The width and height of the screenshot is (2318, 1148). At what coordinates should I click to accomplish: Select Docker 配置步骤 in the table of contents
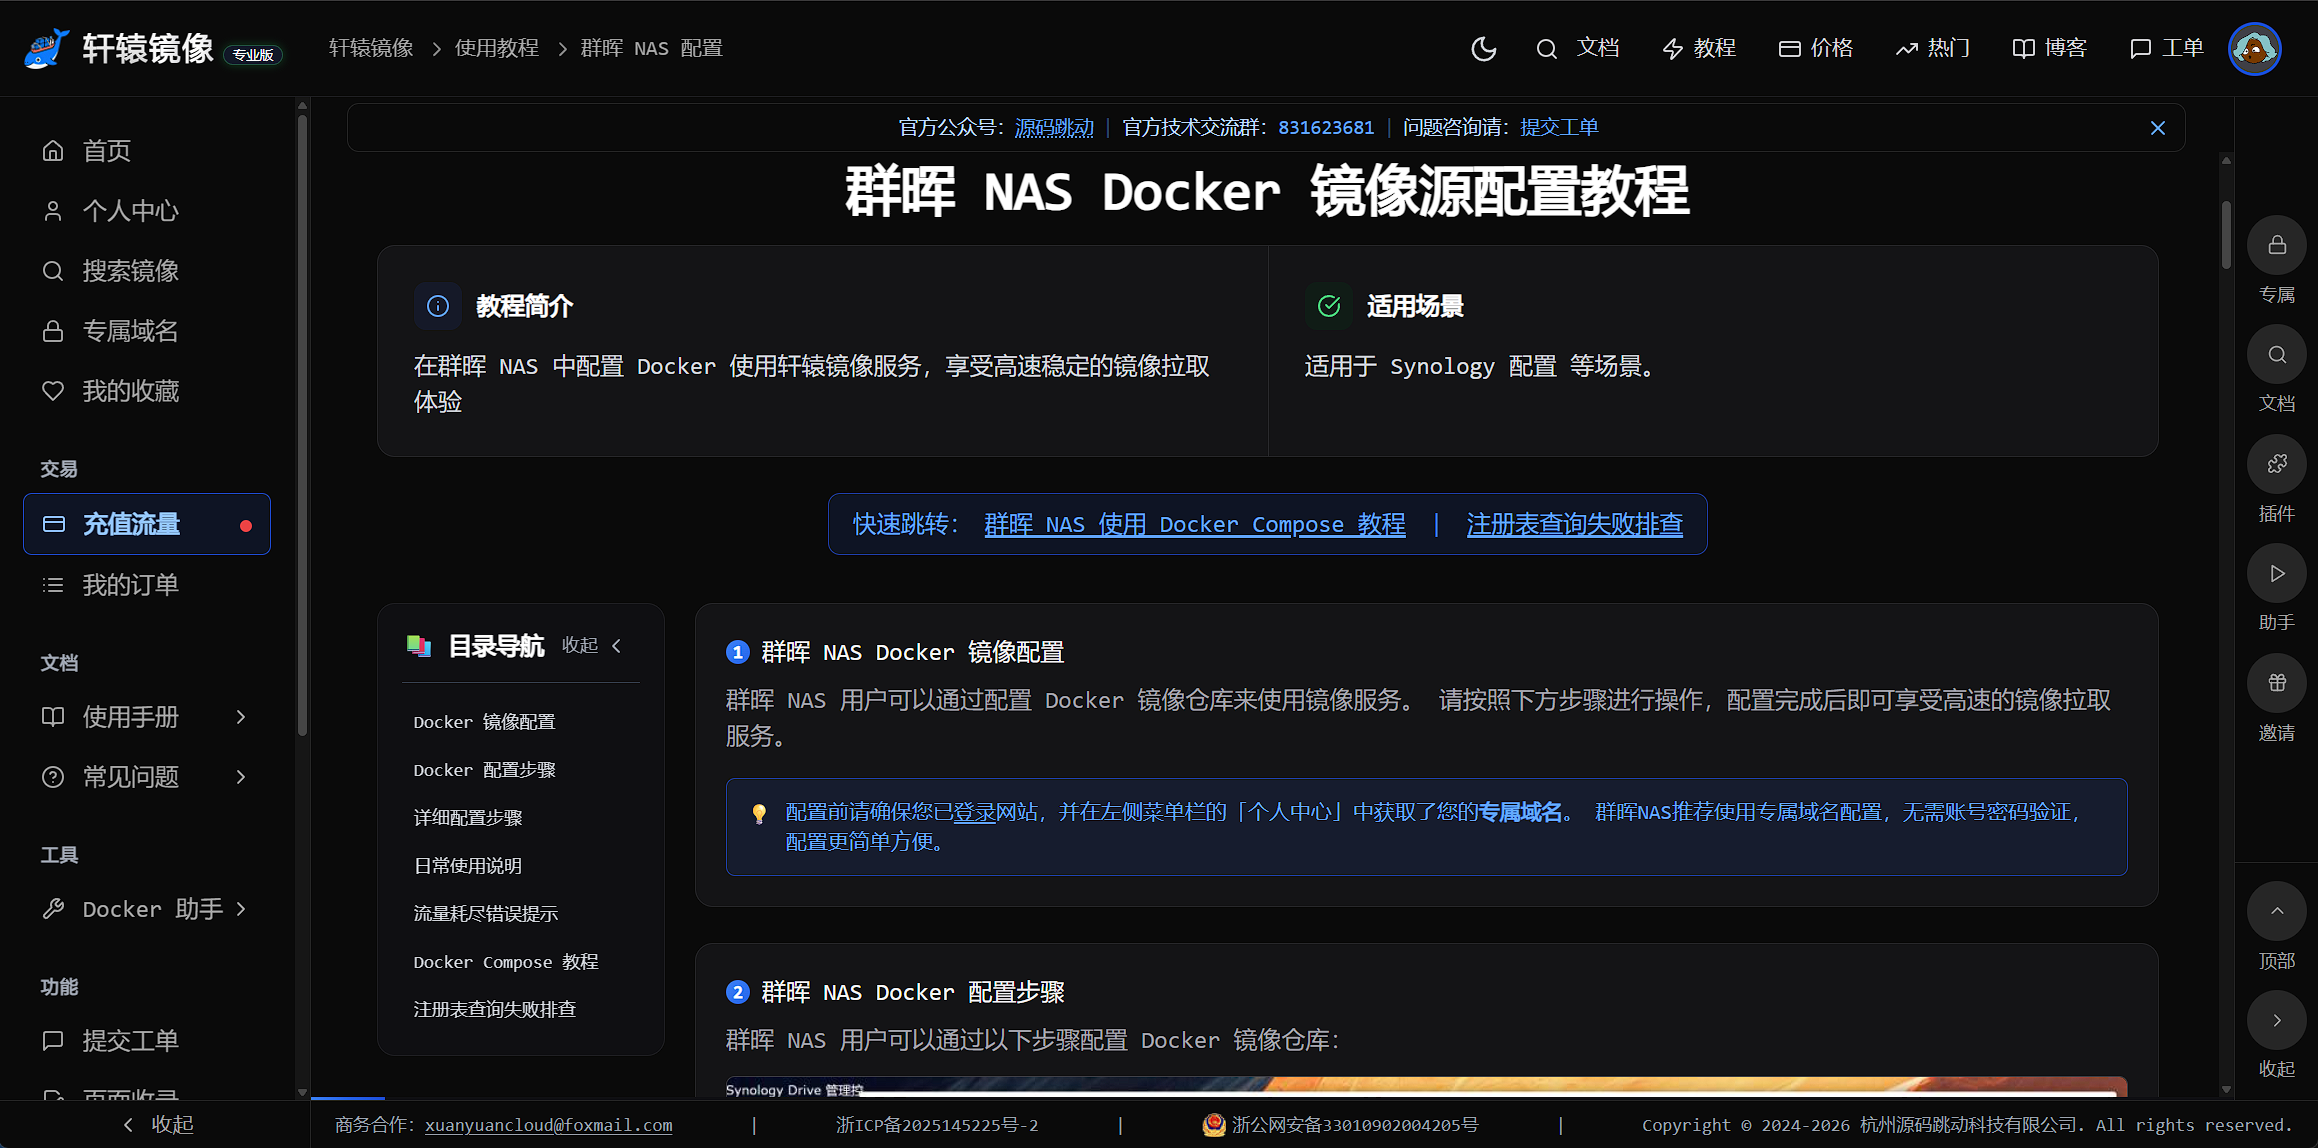(484, 770)
